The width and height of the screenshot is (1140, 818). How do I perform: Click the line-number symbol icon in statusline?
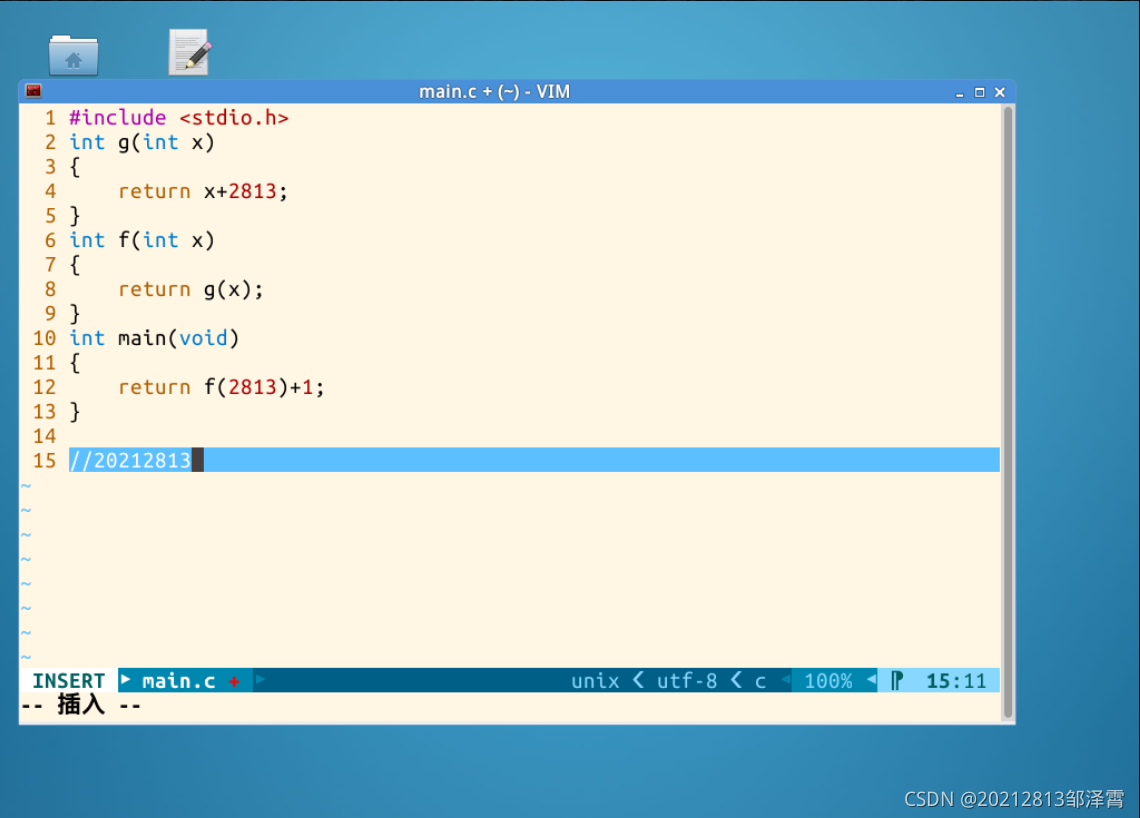(897, 681)
